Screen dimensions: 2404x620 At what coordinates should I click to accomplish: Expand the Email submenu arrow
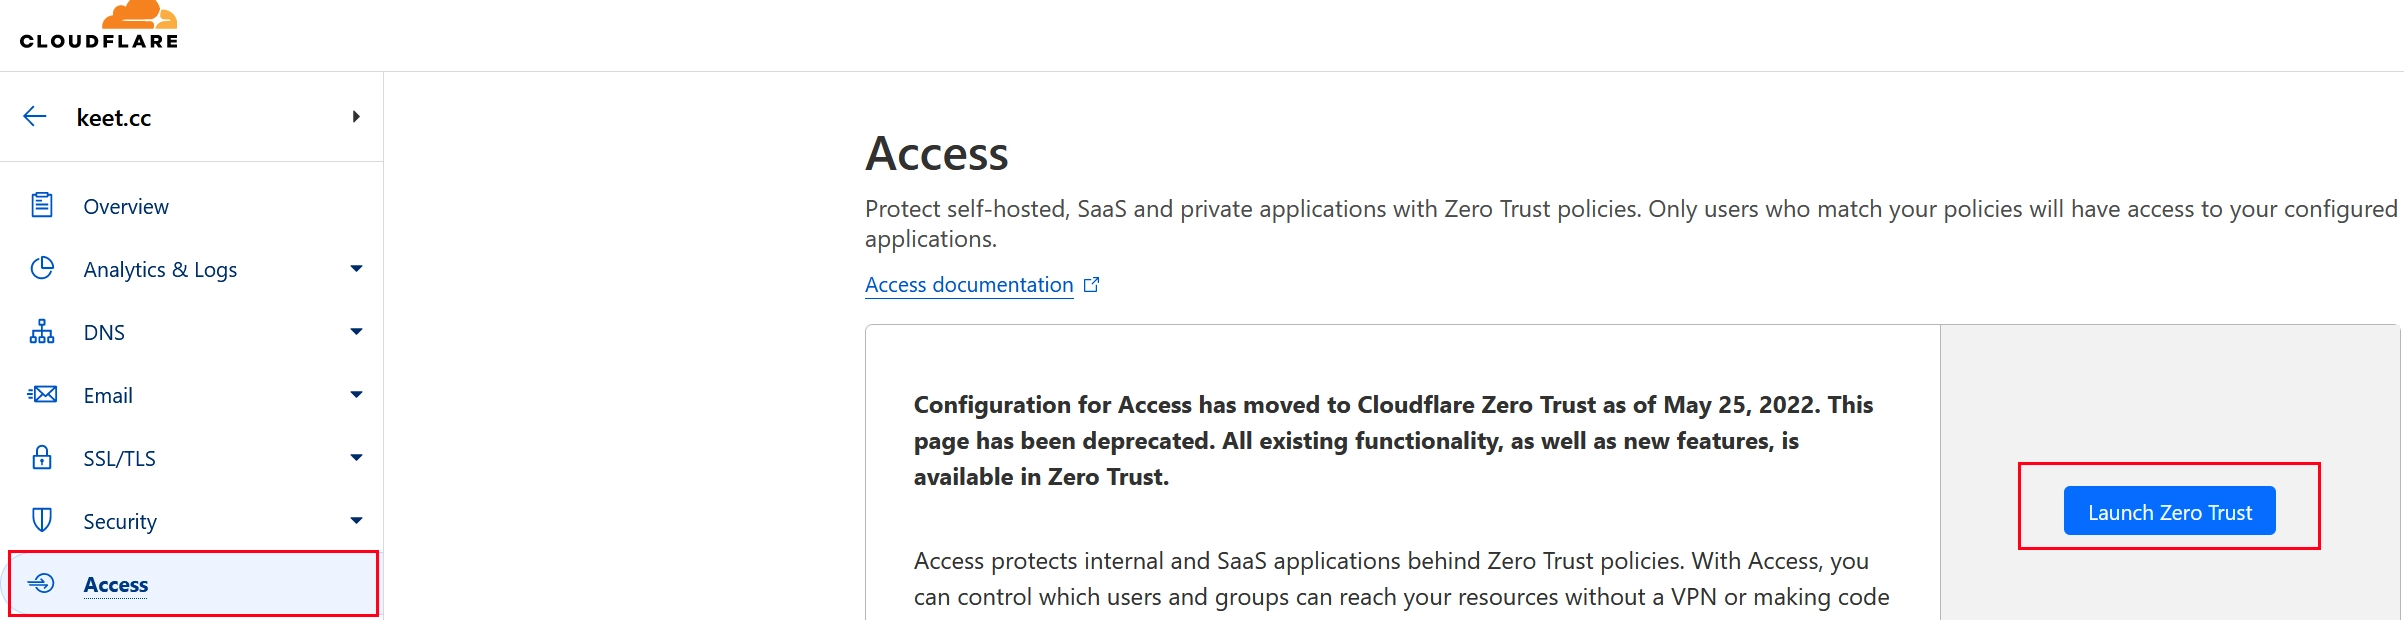point(356,394)
